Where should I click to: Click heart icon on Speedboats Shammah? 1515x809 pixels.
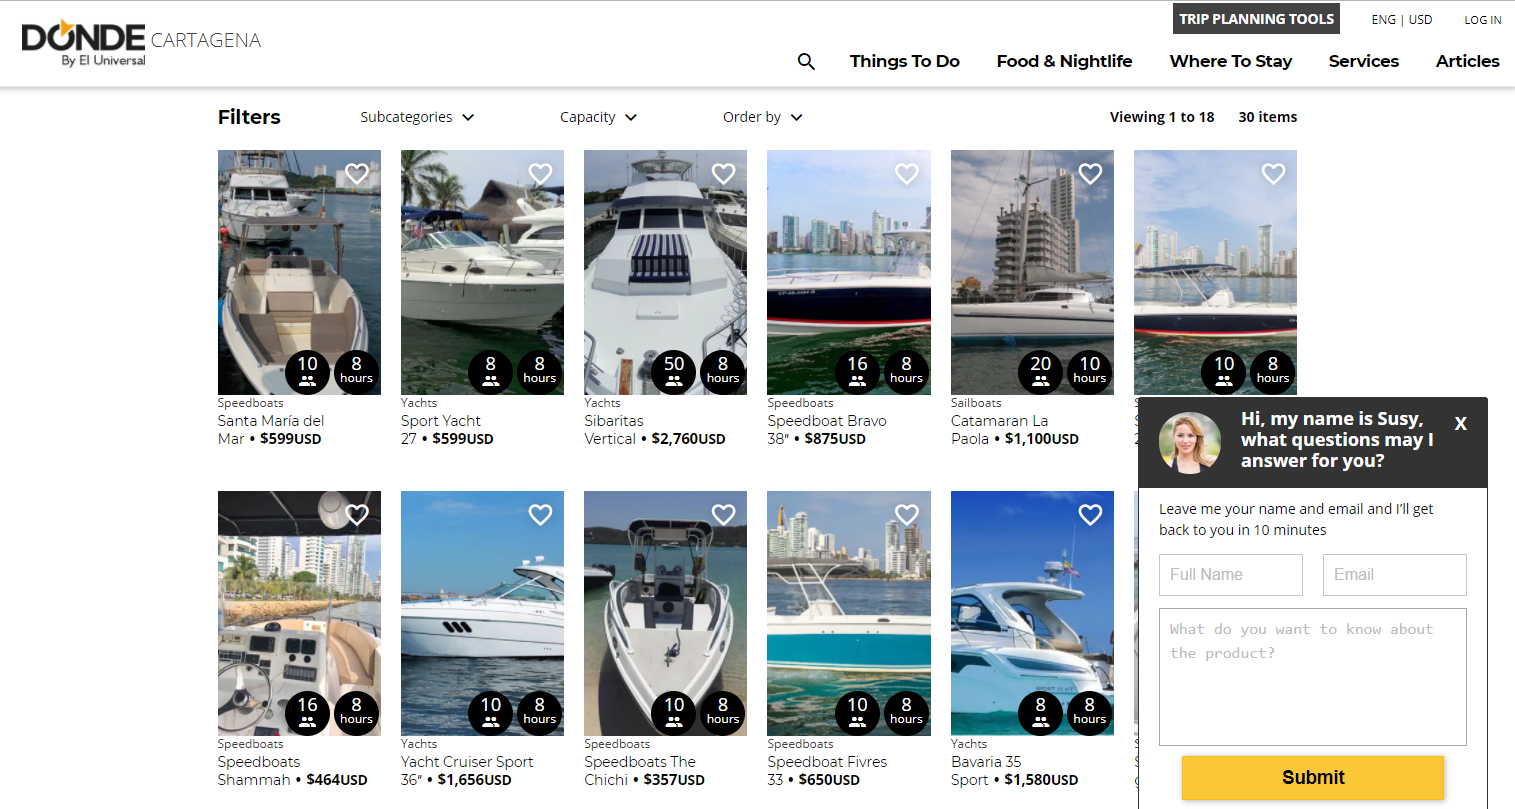[357, 515]
